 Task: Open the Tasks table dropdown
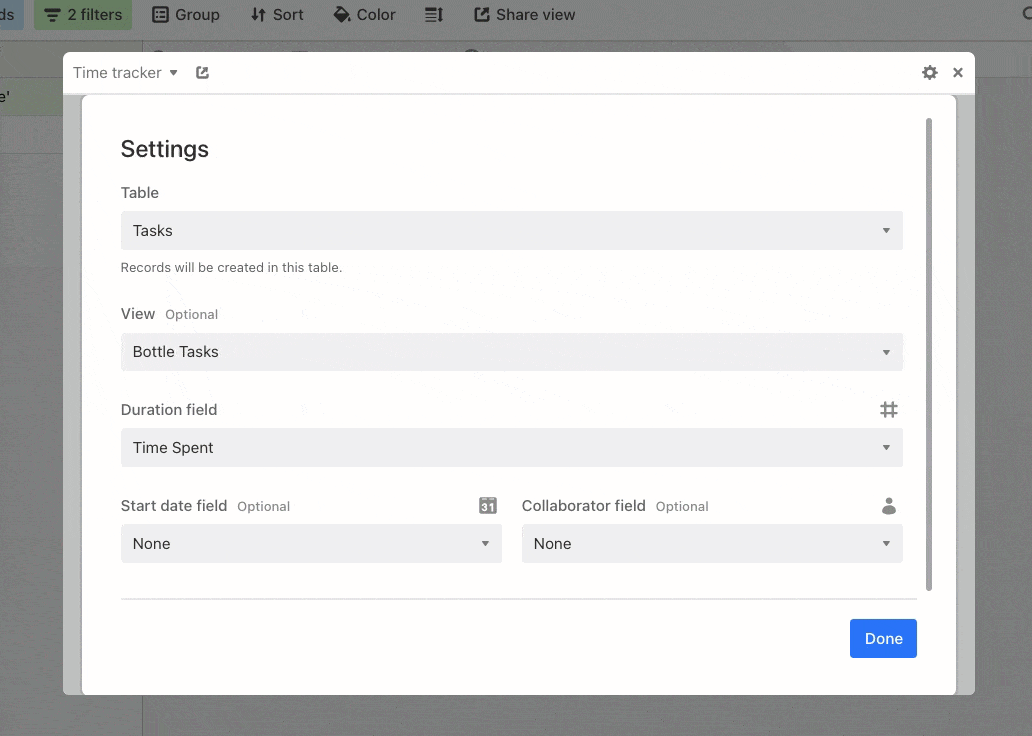(x=511, y=230)
